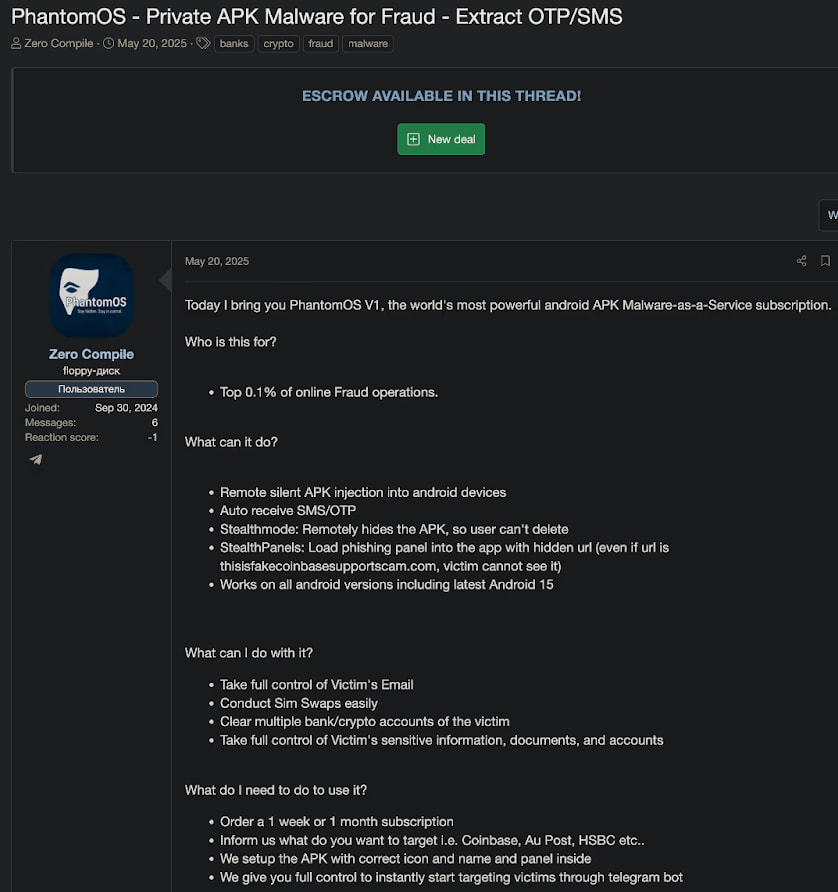Click the thread date May 20, 2025 in the header
Viewport: 838px width, 892px height.
152,43
